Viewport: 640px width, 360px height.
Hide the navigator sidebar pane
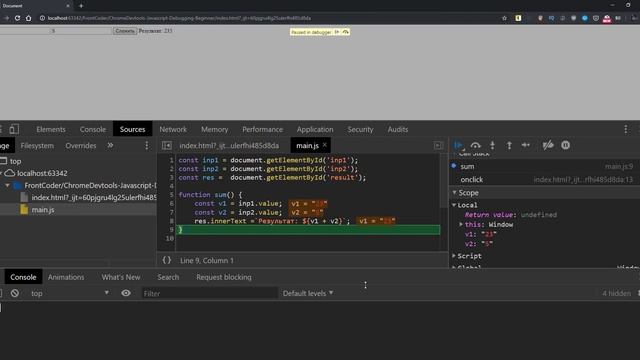click(x=167, y=145)
